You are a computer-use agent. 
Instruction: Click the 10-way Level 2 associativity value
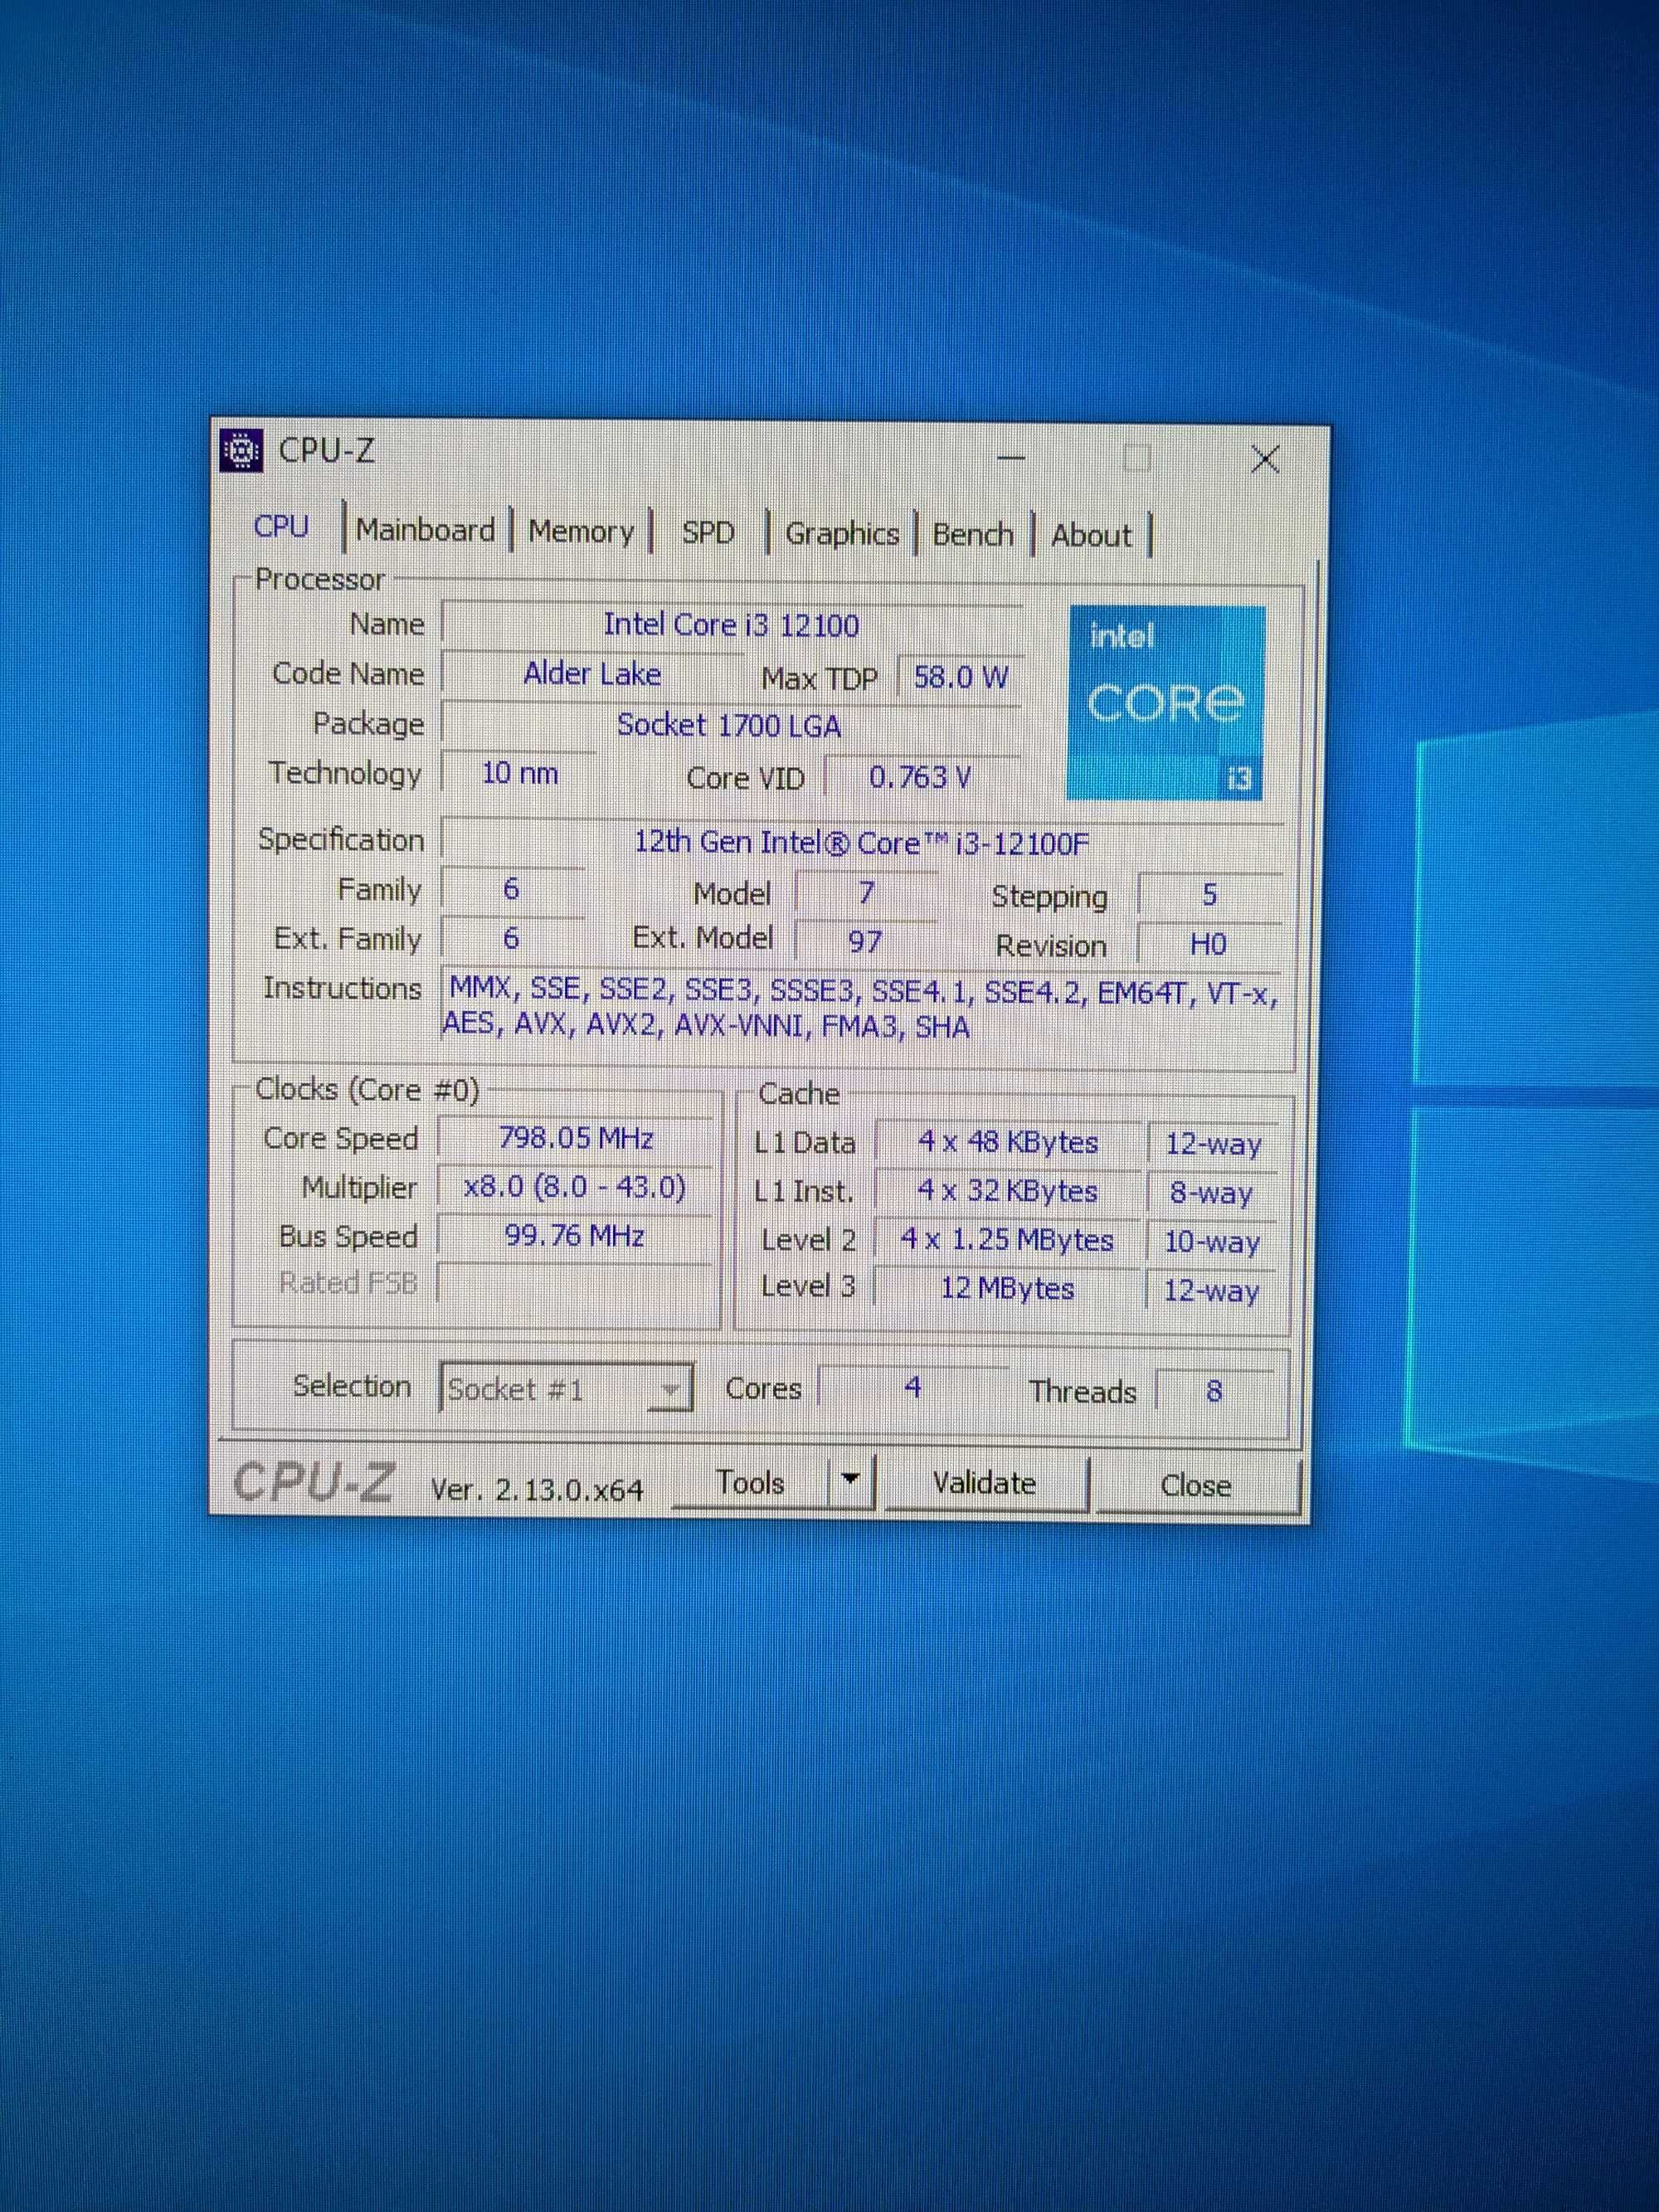(x=1211, y=1242)
